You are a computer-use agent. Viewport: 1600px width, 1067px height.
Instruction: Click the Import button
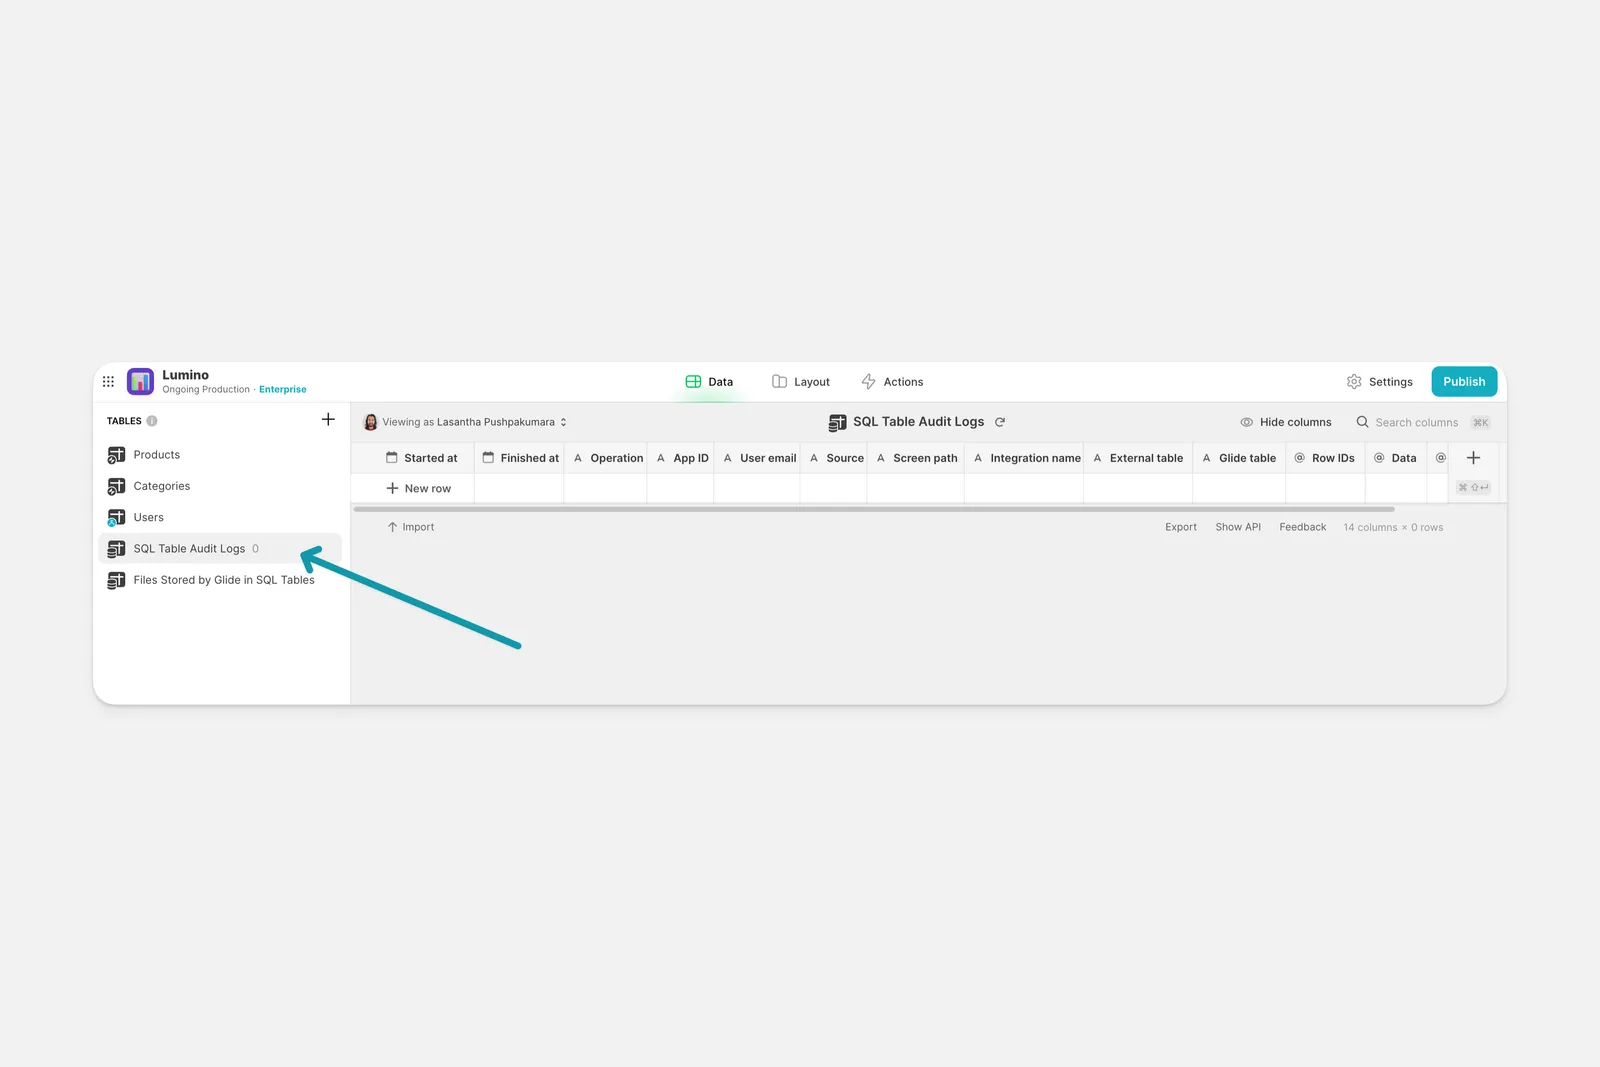411,527
